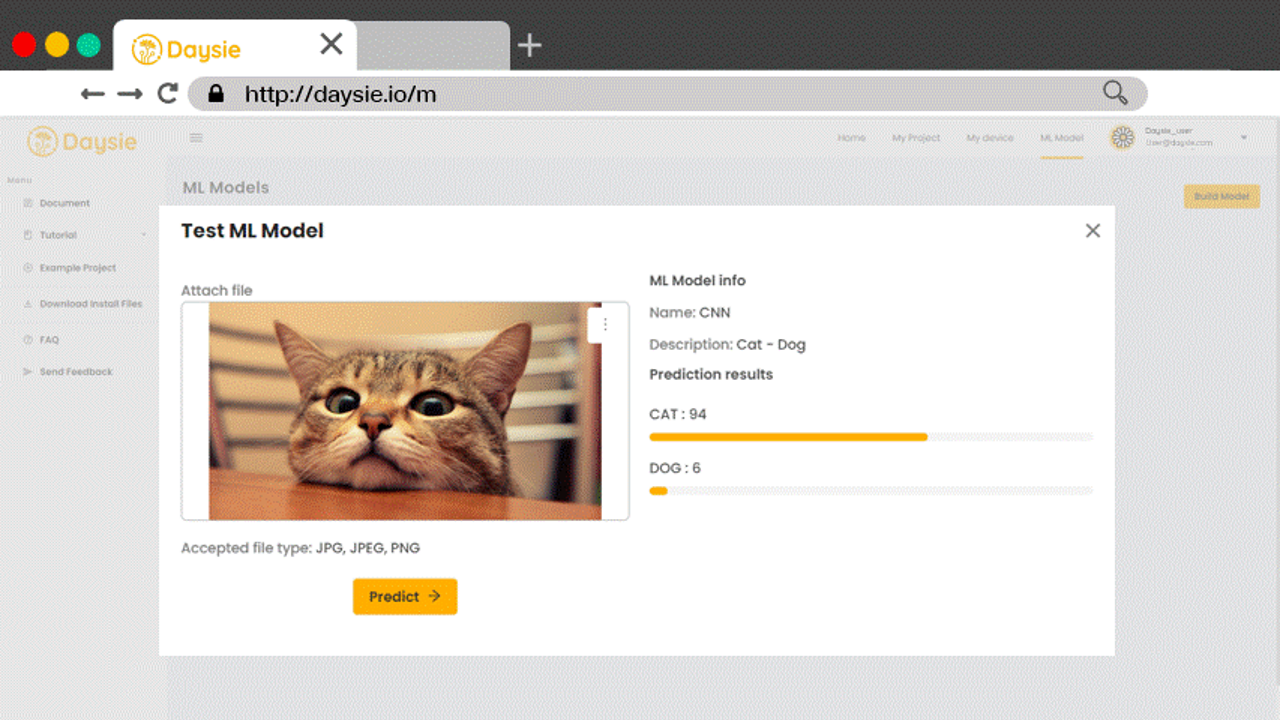Open a new browser tab with plus
The image size is (1280, 720).
coord(530,45)
